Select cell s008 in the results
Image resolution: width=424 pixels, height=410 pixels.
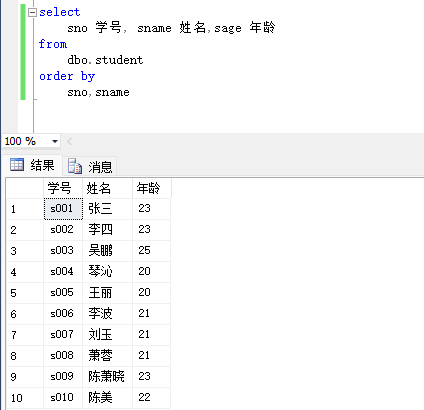[63, 356]
